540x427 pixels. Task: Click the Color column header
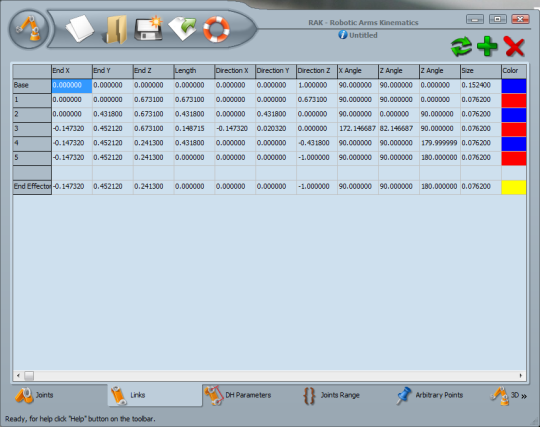pyautogui.click(x=514, y=71)
